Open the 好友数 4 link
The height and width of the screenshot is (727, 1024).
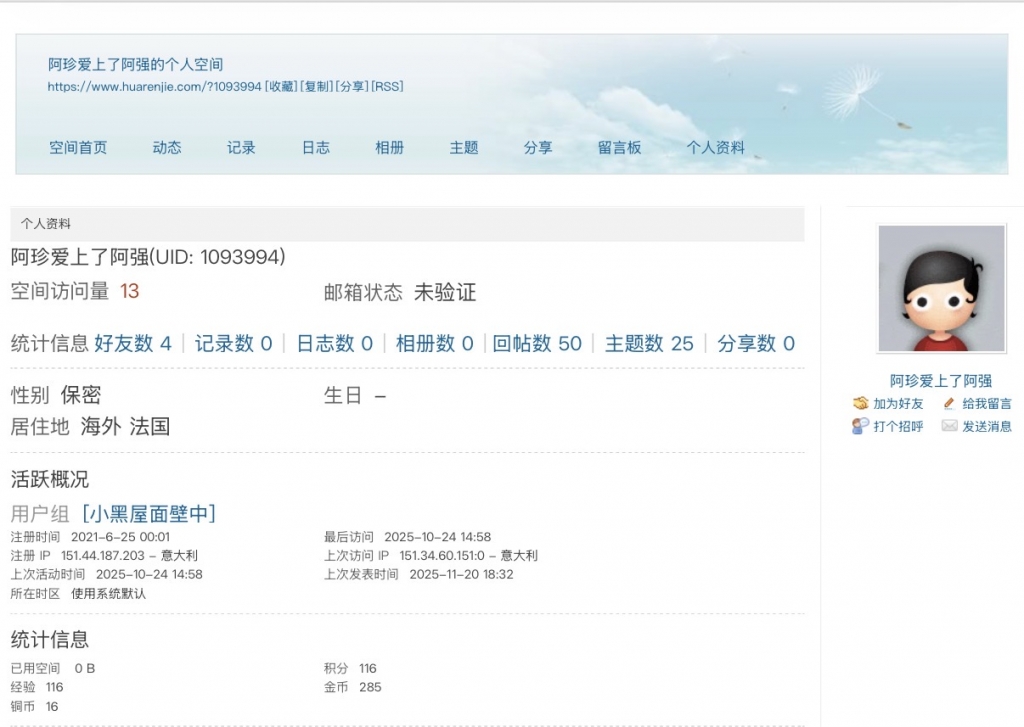[x=133, y=344]
